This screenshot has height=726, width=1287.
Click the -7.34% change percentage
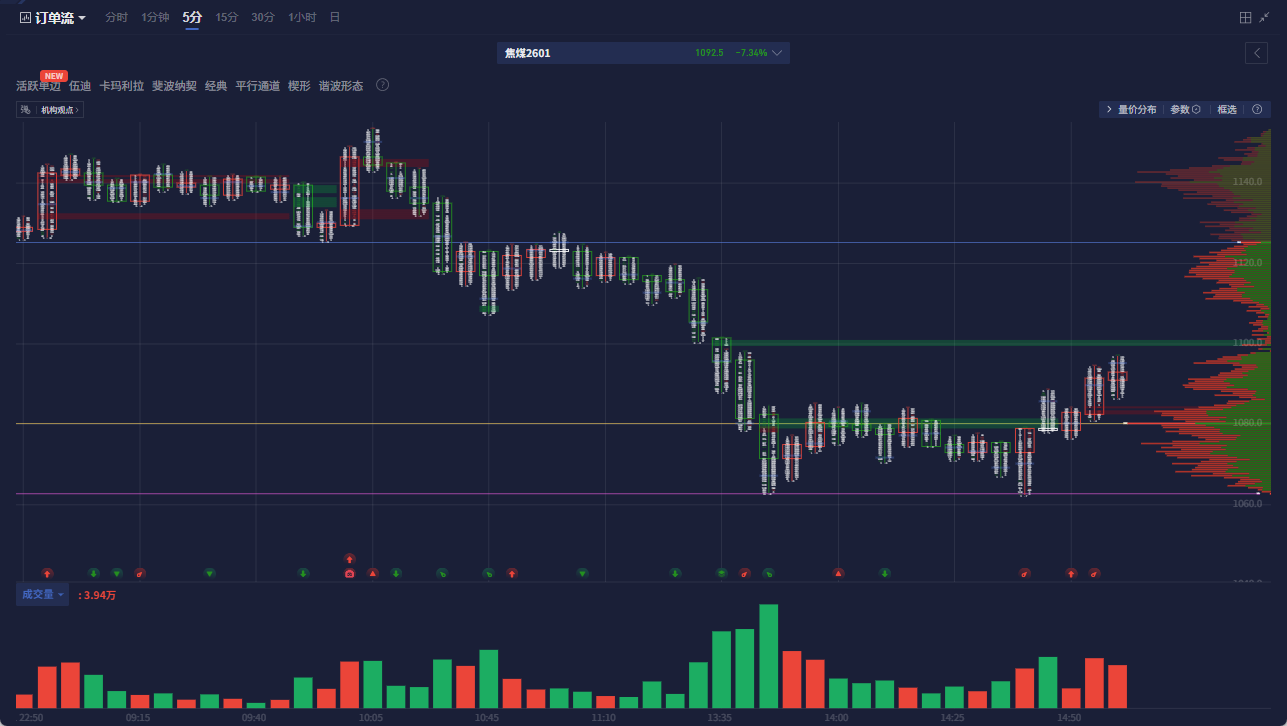pos(751,53)
